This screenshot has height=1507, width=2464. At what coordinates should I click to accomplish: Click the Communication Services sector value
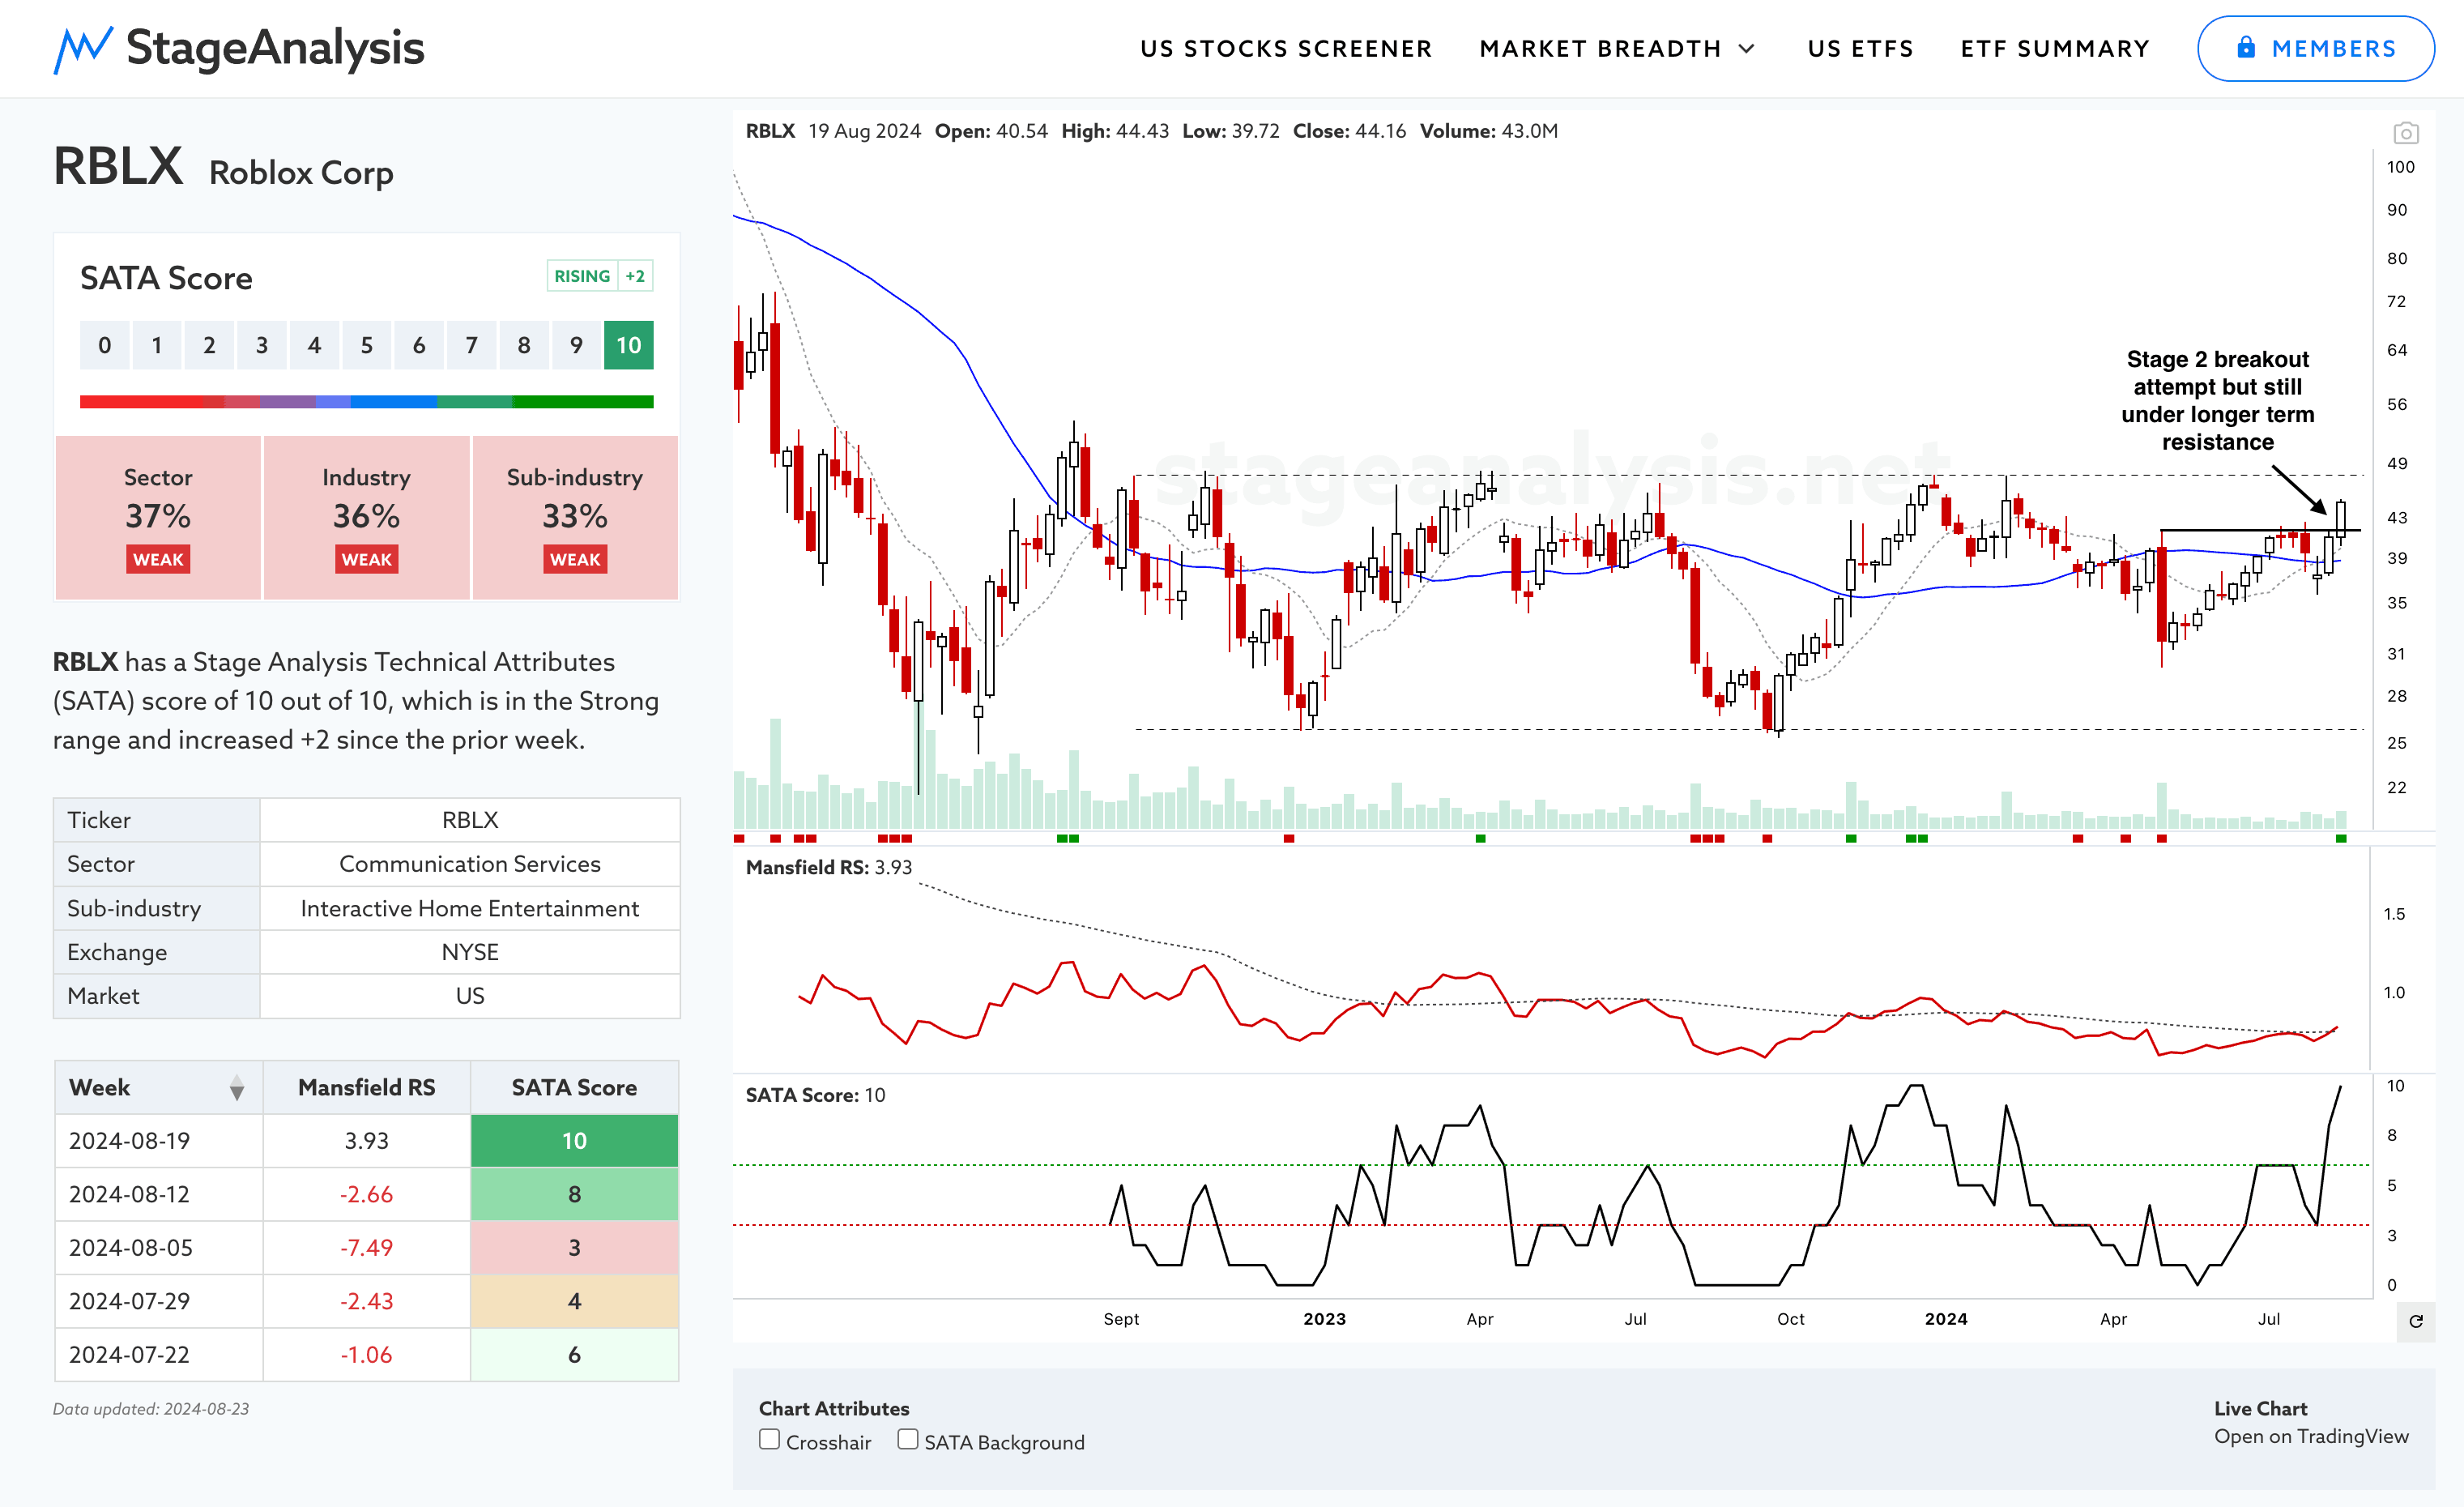coord(470,864)
